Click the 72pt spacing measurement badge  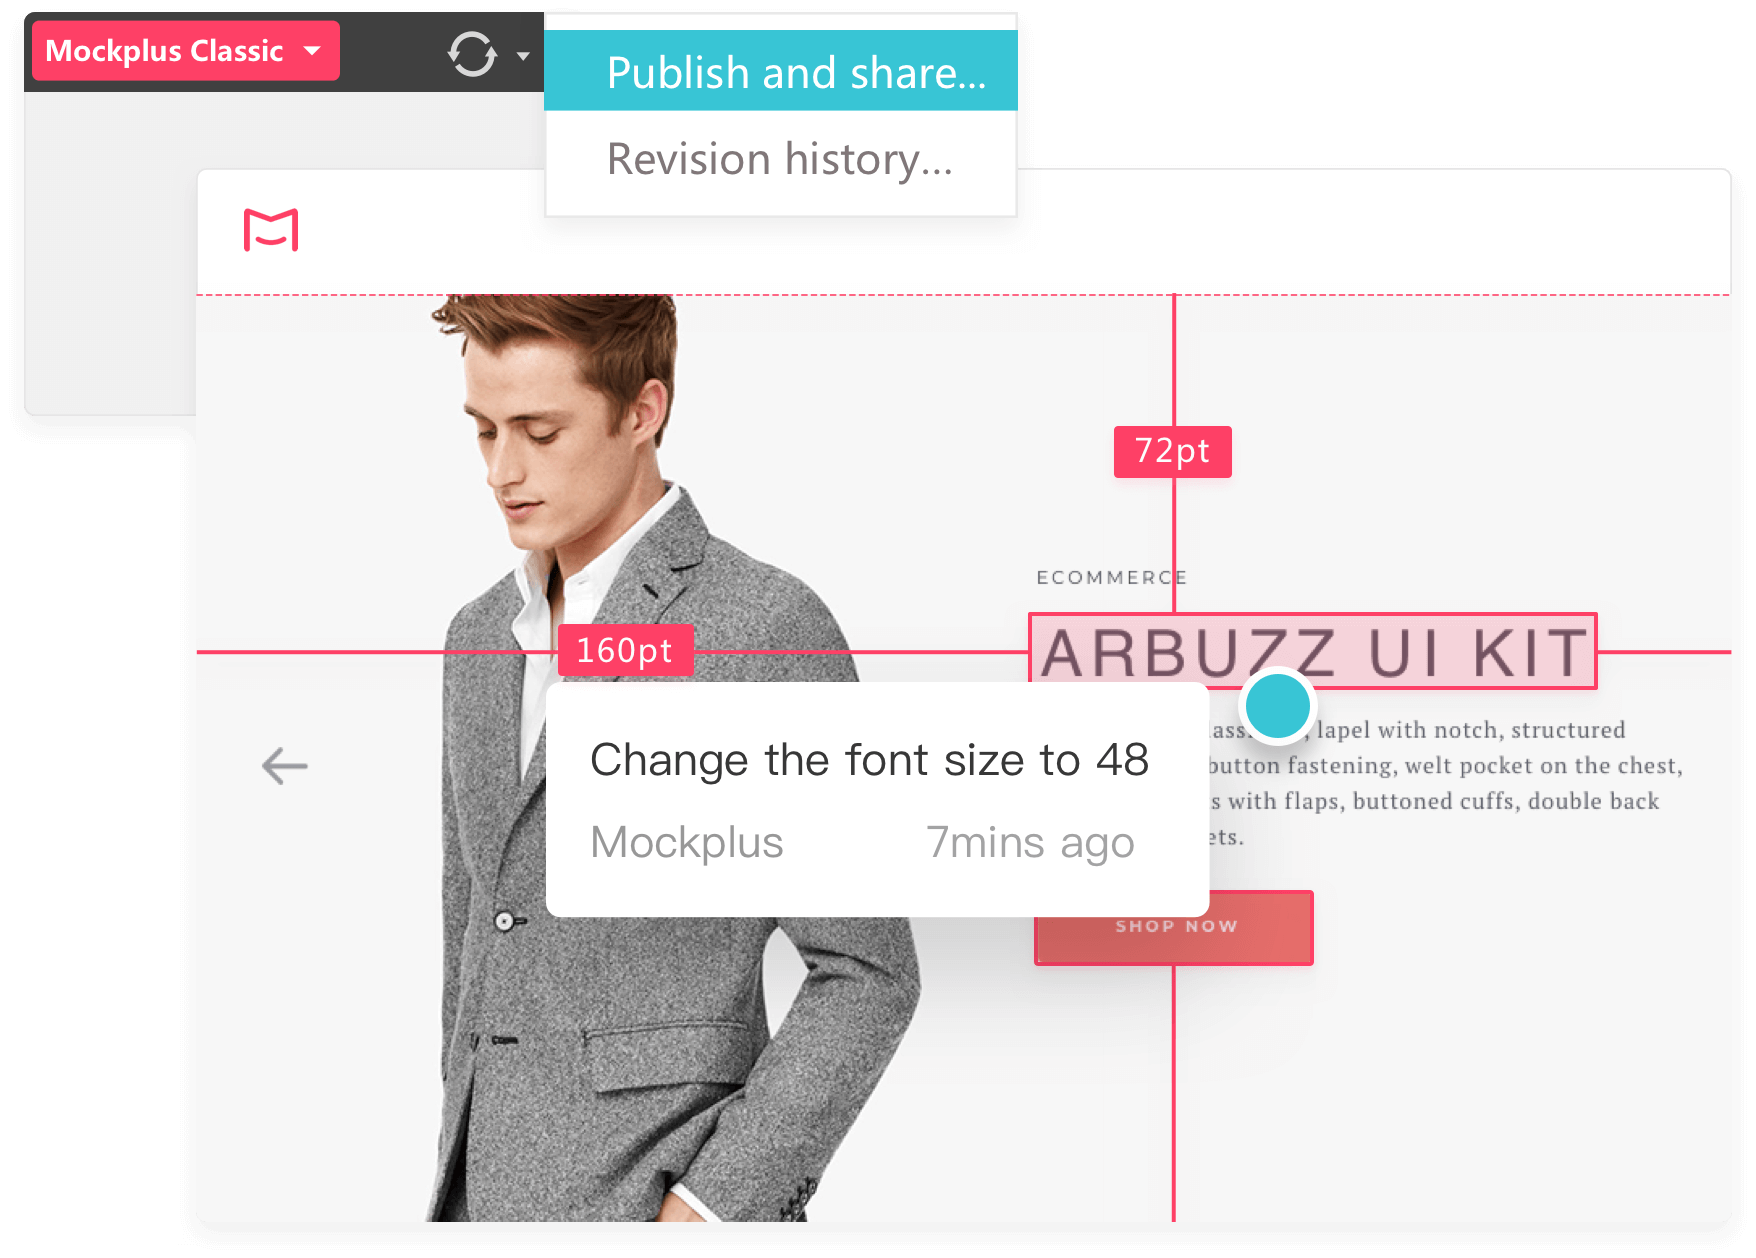coord(1172,452)
